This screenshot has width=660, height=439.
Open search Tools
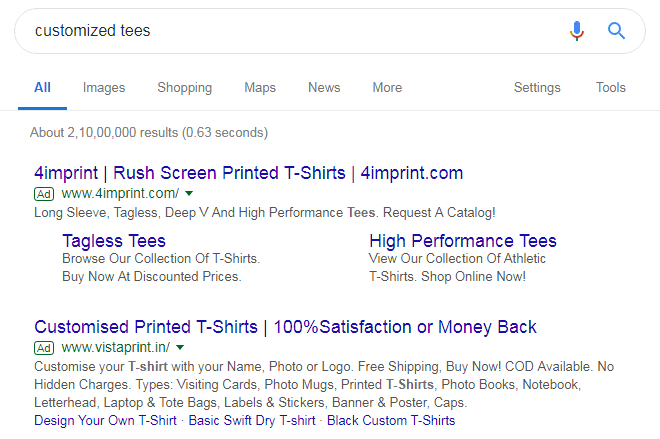pyautogui.click(x=611, y=88)
